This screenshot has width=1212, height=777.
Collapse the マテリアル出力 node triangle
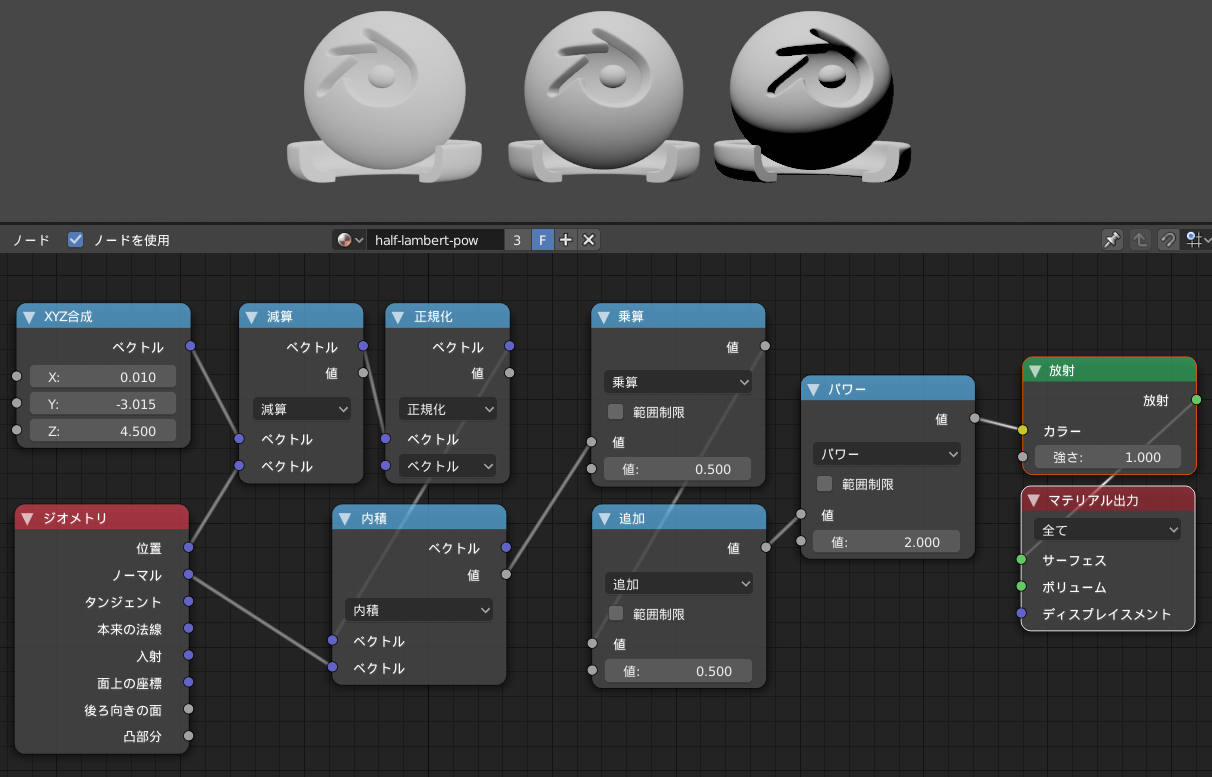[1033, 500]
